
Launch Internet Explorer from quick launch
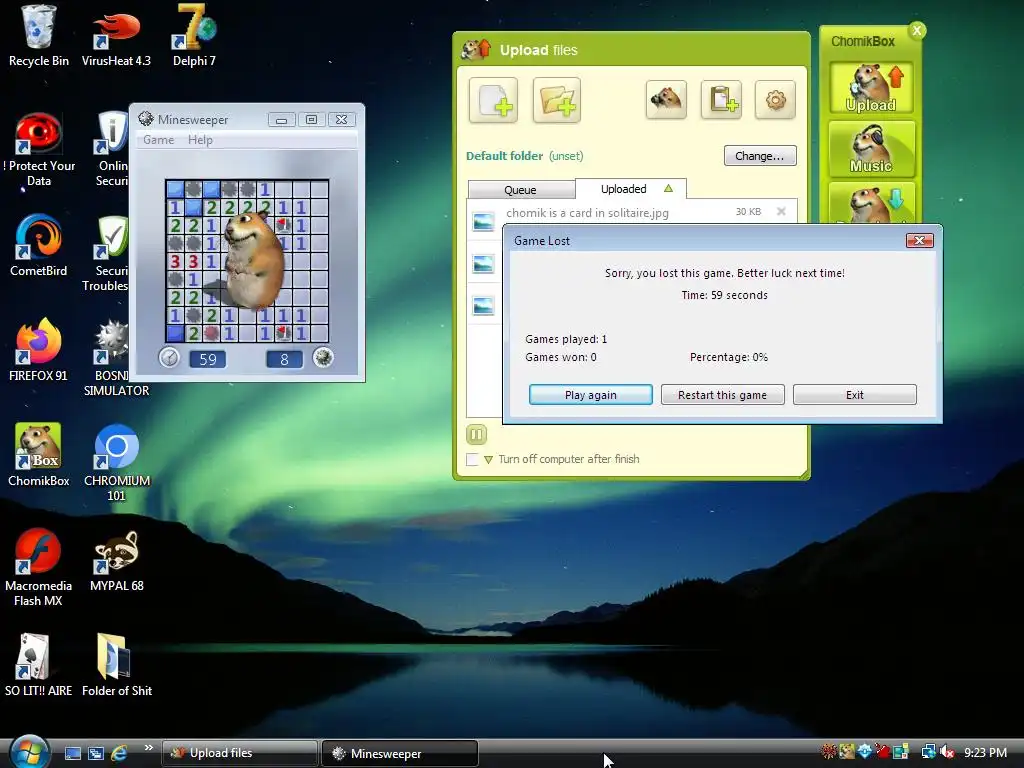click(119, 753)
